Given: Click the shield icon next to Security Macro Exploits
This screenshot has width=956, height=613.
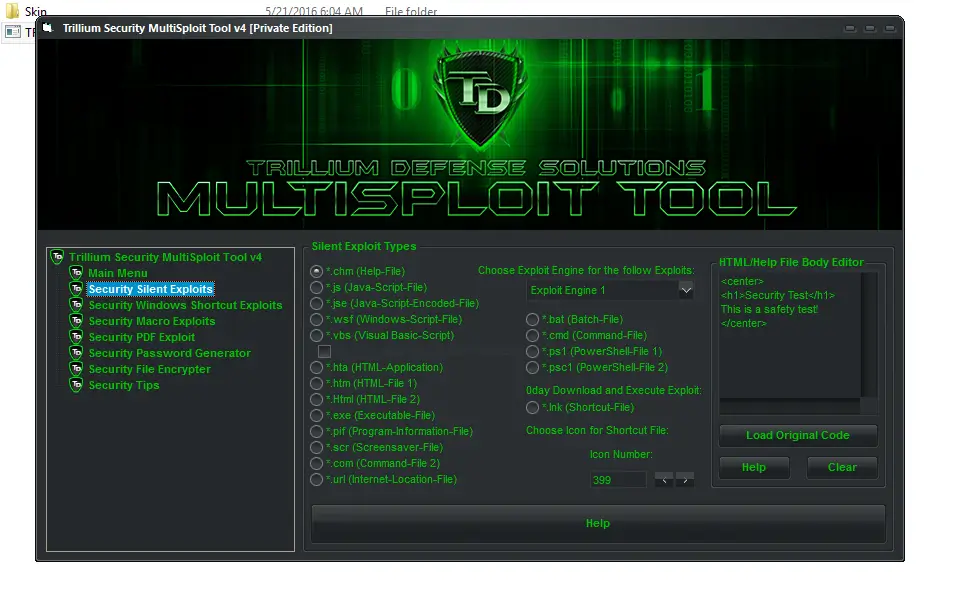Looking at the screenshot, I should [x=76, y=321].
